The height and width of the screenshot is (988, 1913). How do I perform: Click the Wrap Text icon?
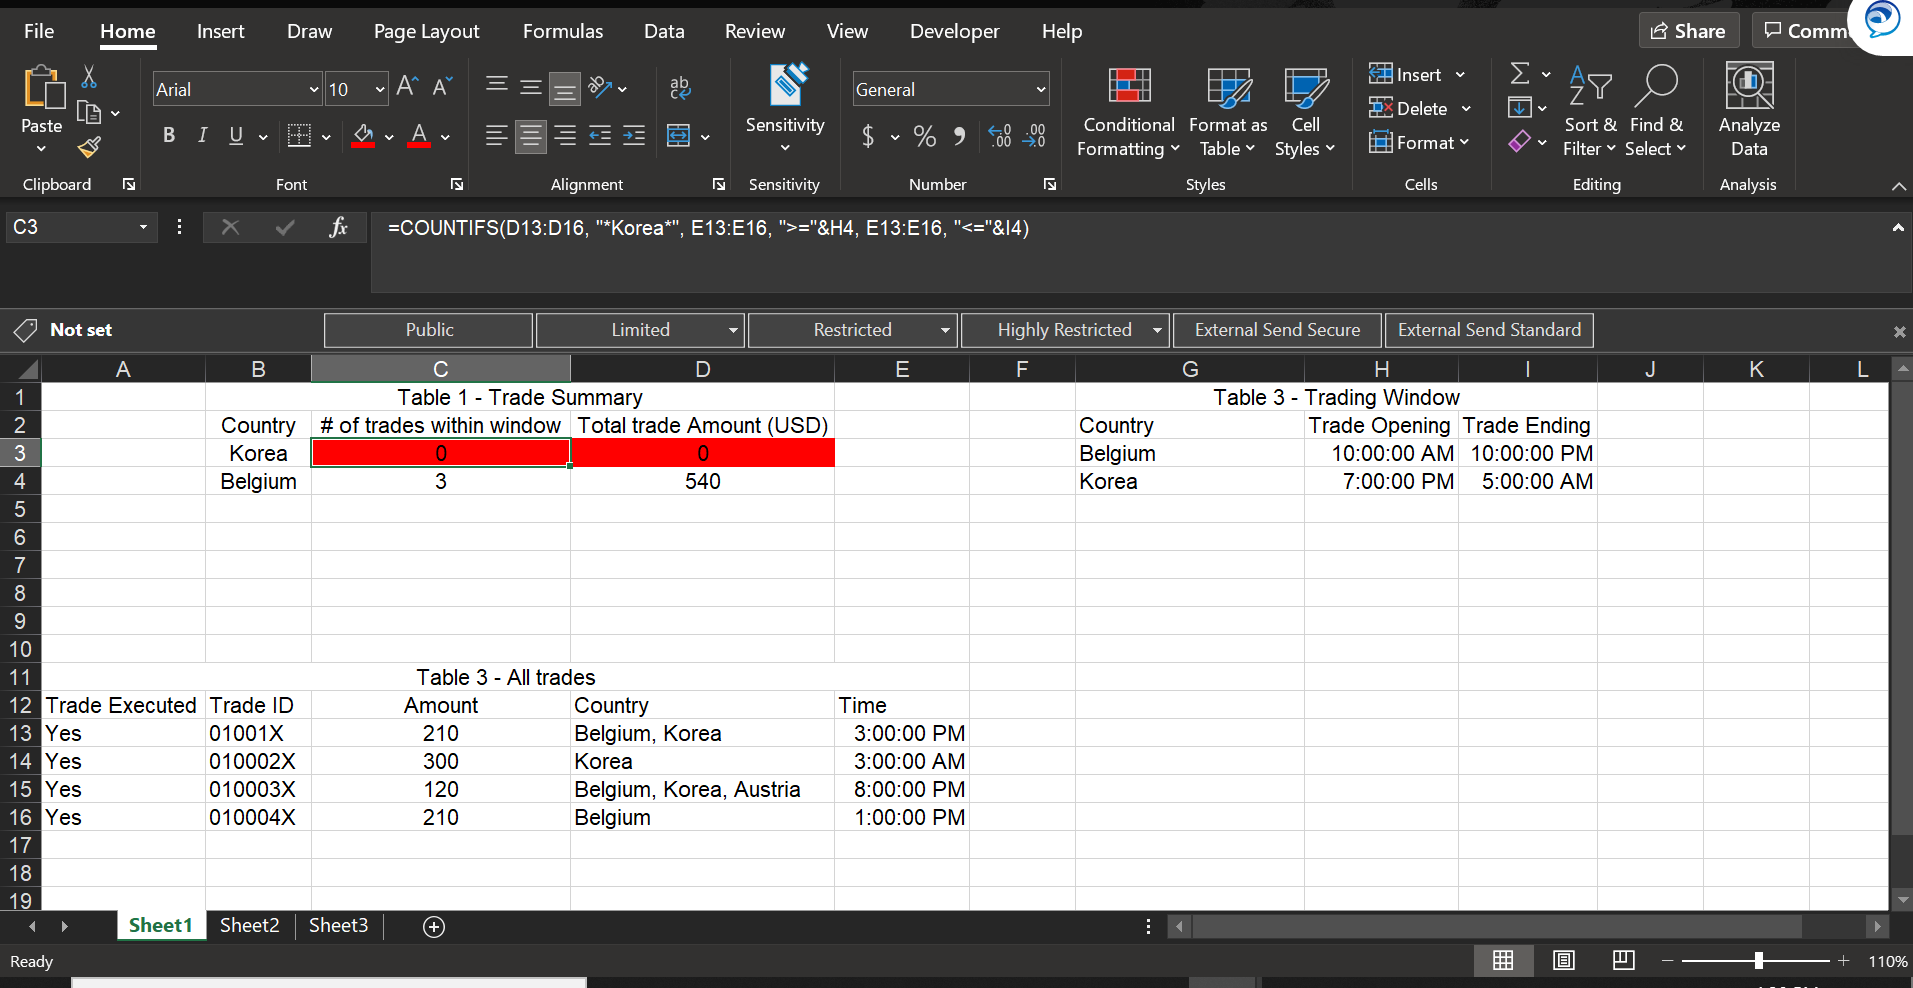pyautogui.click(x=680, y=88)
